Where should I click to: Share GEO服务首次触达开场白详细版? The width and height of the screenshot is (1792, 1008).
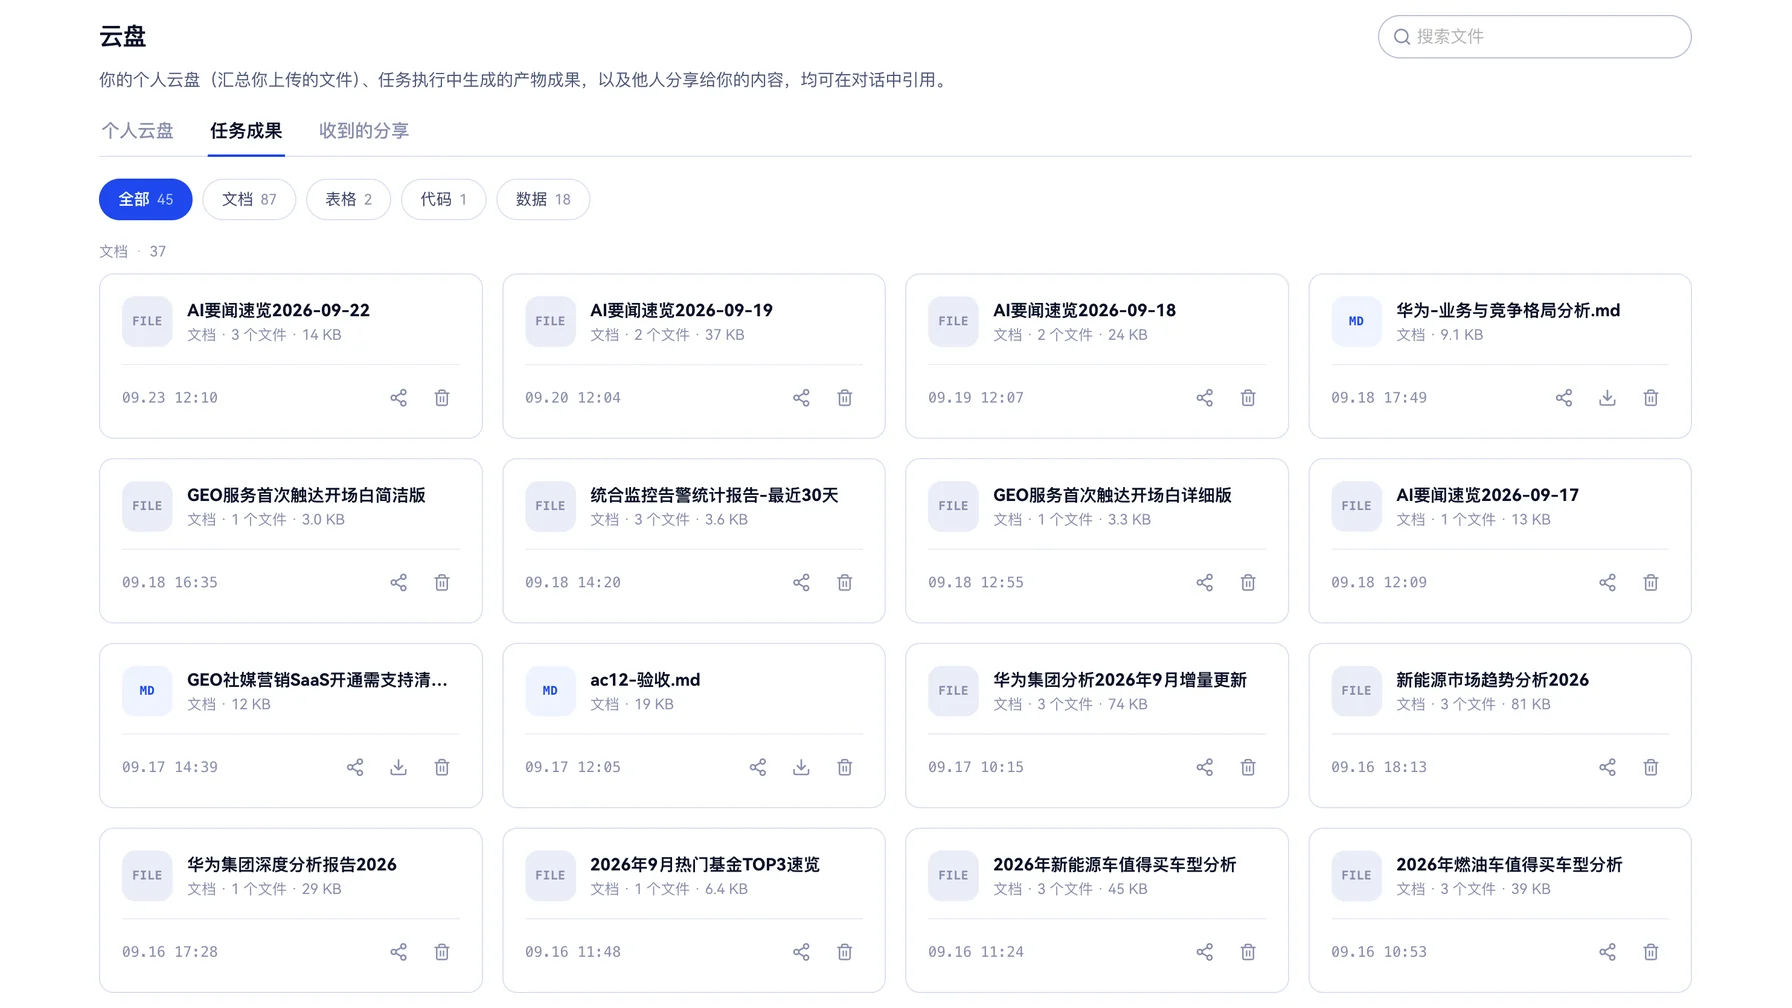click(x=1204, y=582)
